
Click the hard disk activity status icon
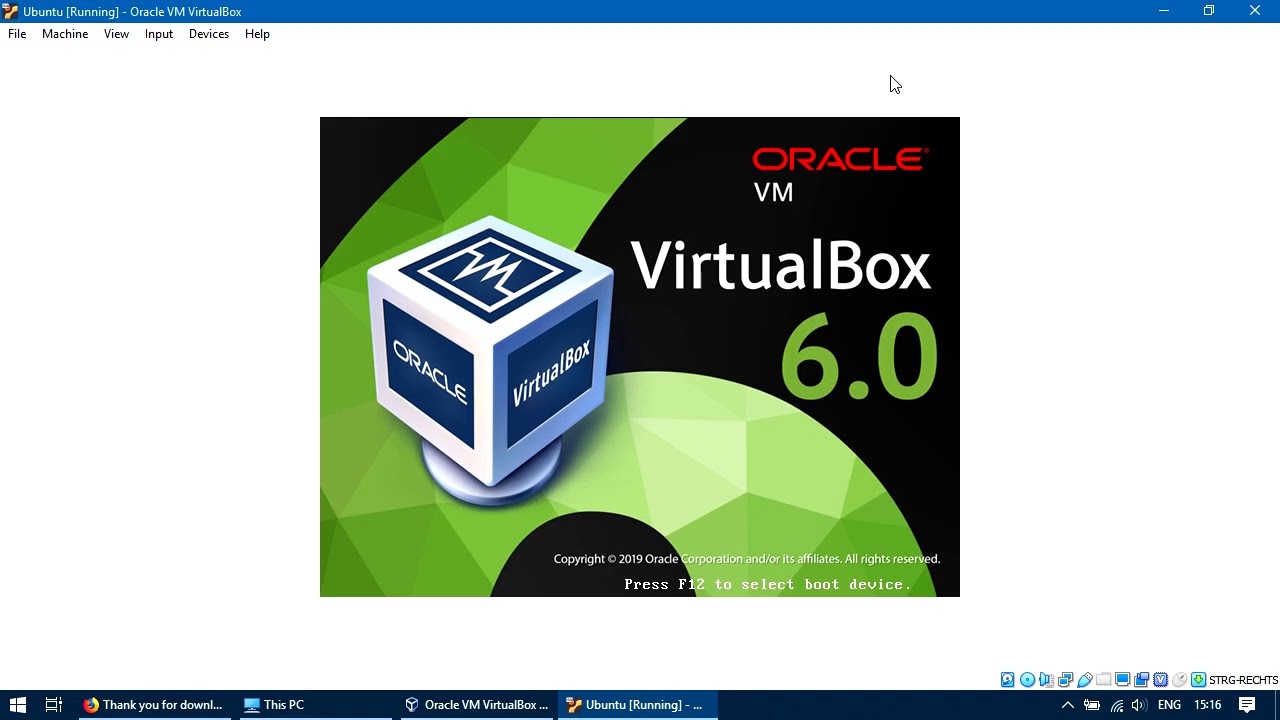1007,680
